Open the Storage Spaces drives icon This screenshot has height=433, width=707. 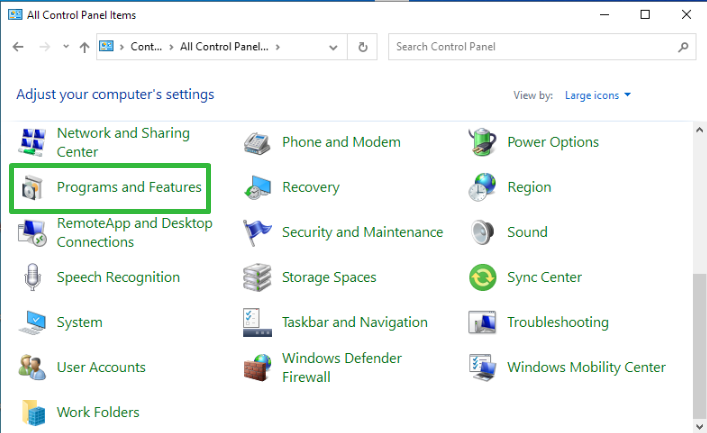257,277
